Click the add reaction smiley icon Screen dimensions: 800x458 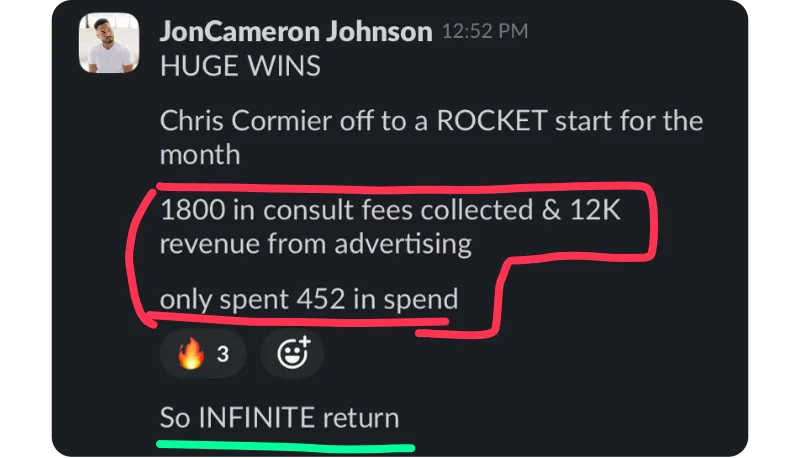point(292,354)
